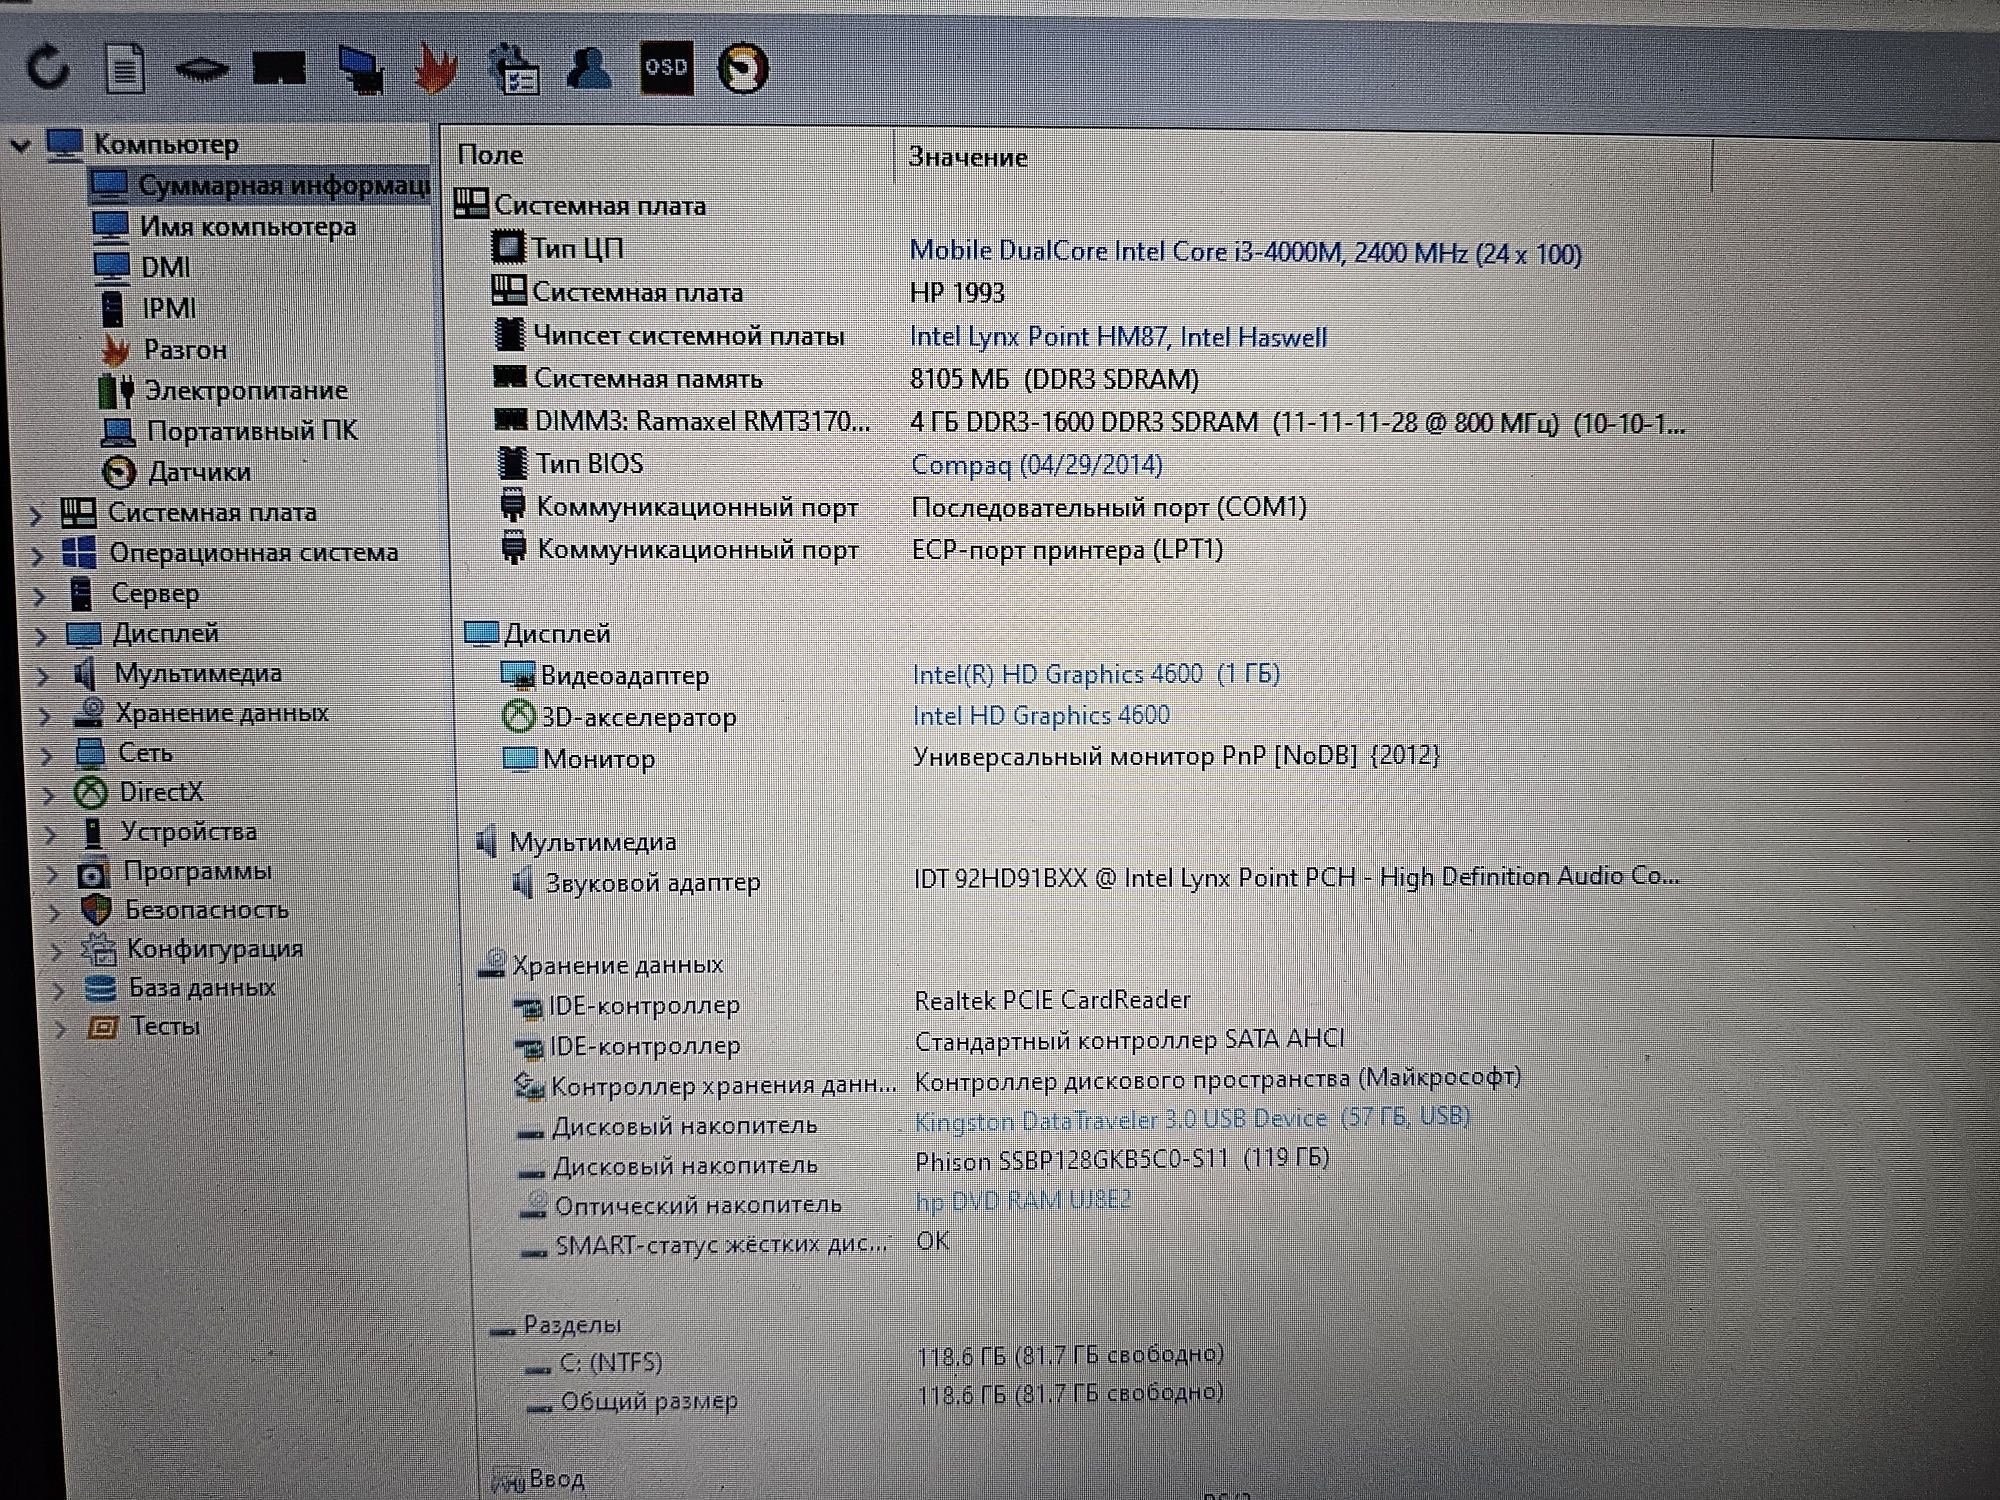Expand the Тесты tree node
Image resolution: width=2000 pixels, height=1500 pixels.
click(x=60, y=1028)
